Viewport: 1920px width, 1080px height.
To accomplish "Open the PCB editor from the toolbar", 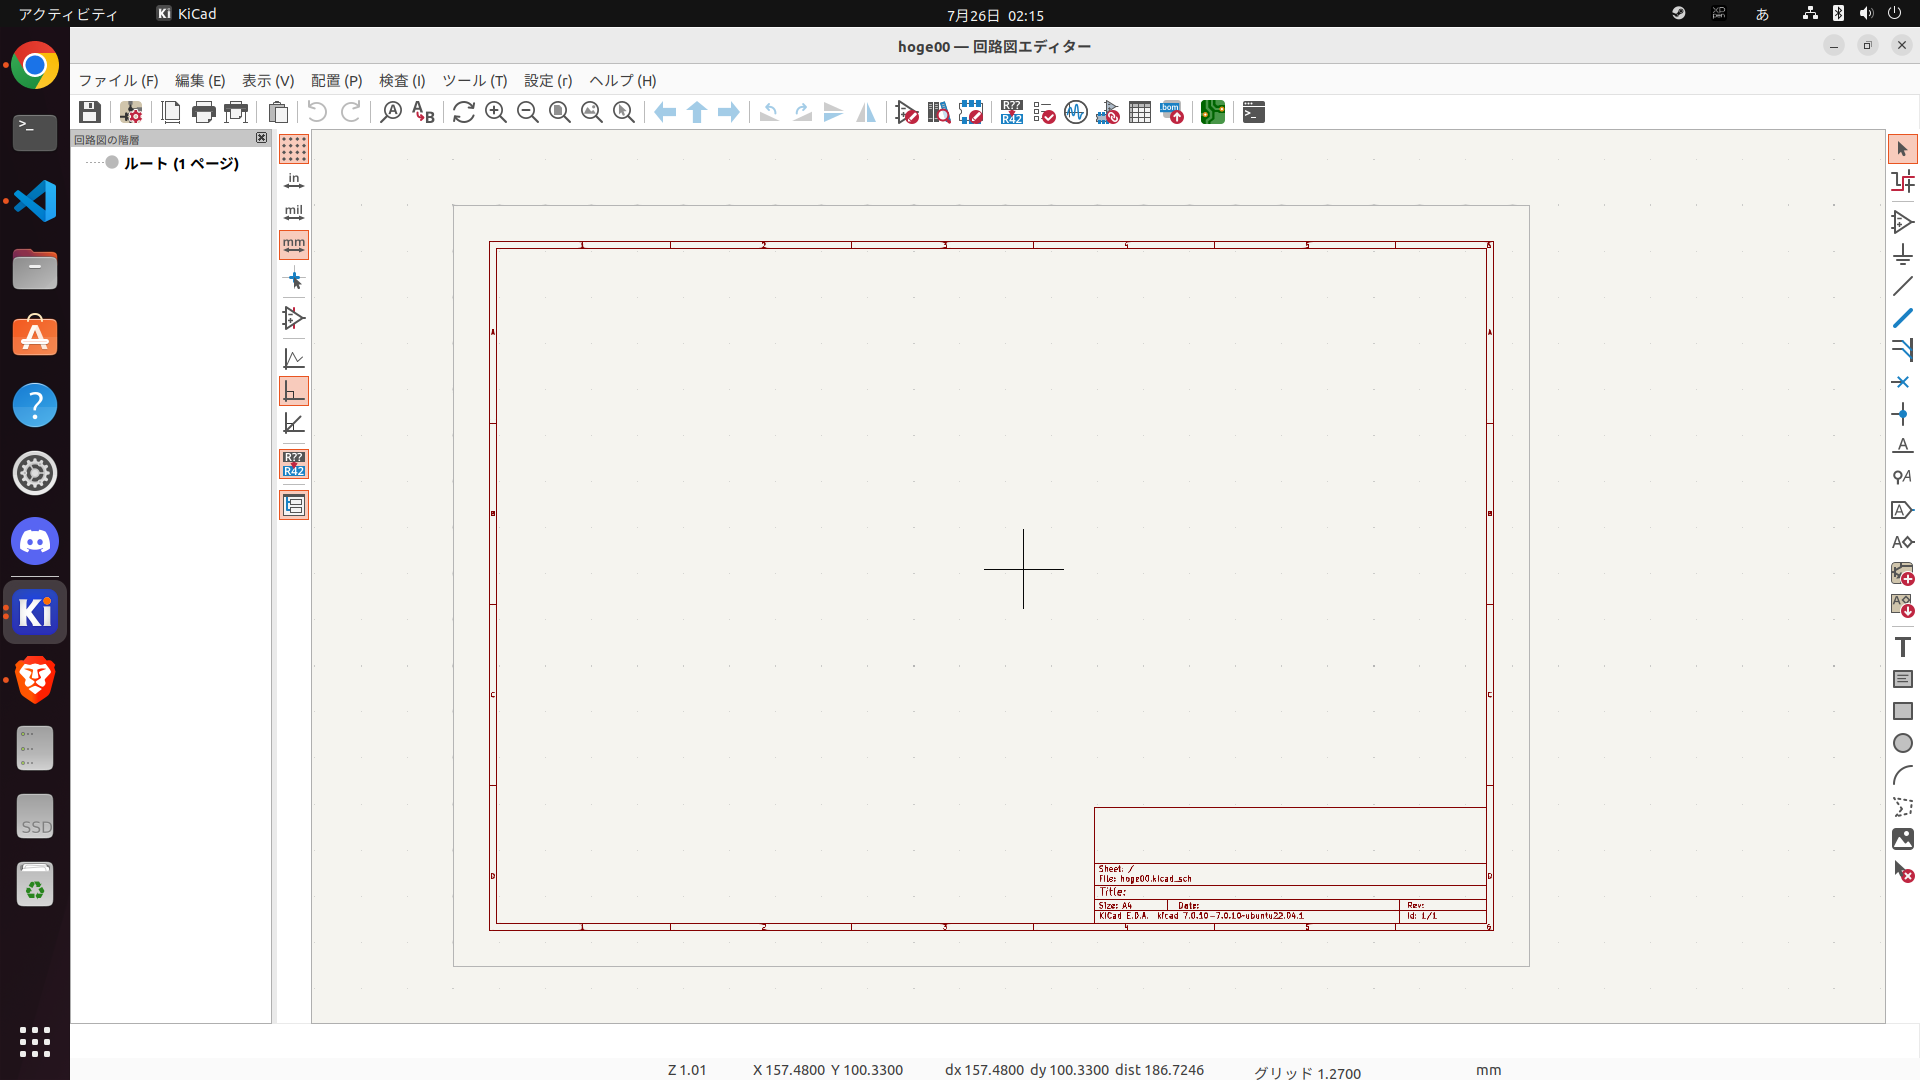I will coord(1213,112).
